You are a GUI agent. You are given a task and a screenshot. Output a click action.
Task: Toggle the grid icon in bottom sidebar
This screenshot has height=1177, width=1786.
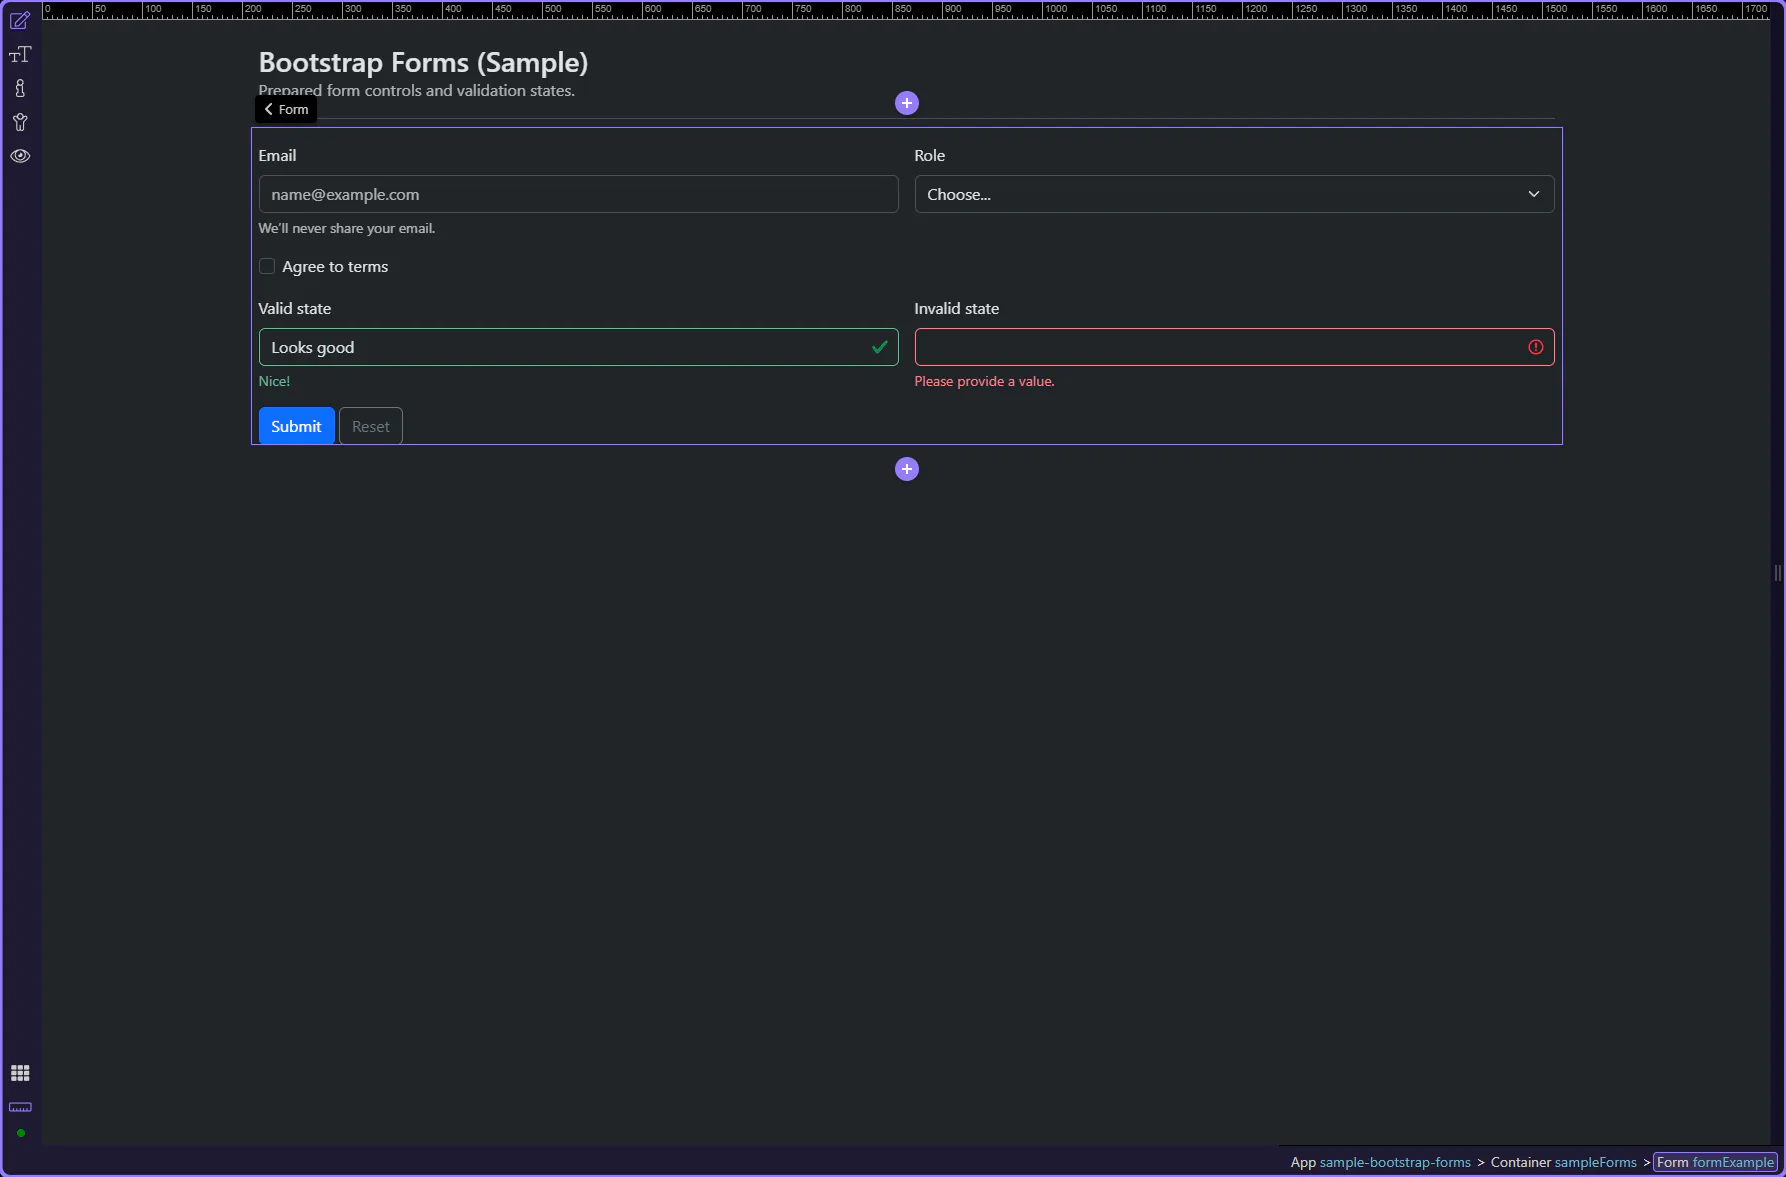coord(20,1073)
